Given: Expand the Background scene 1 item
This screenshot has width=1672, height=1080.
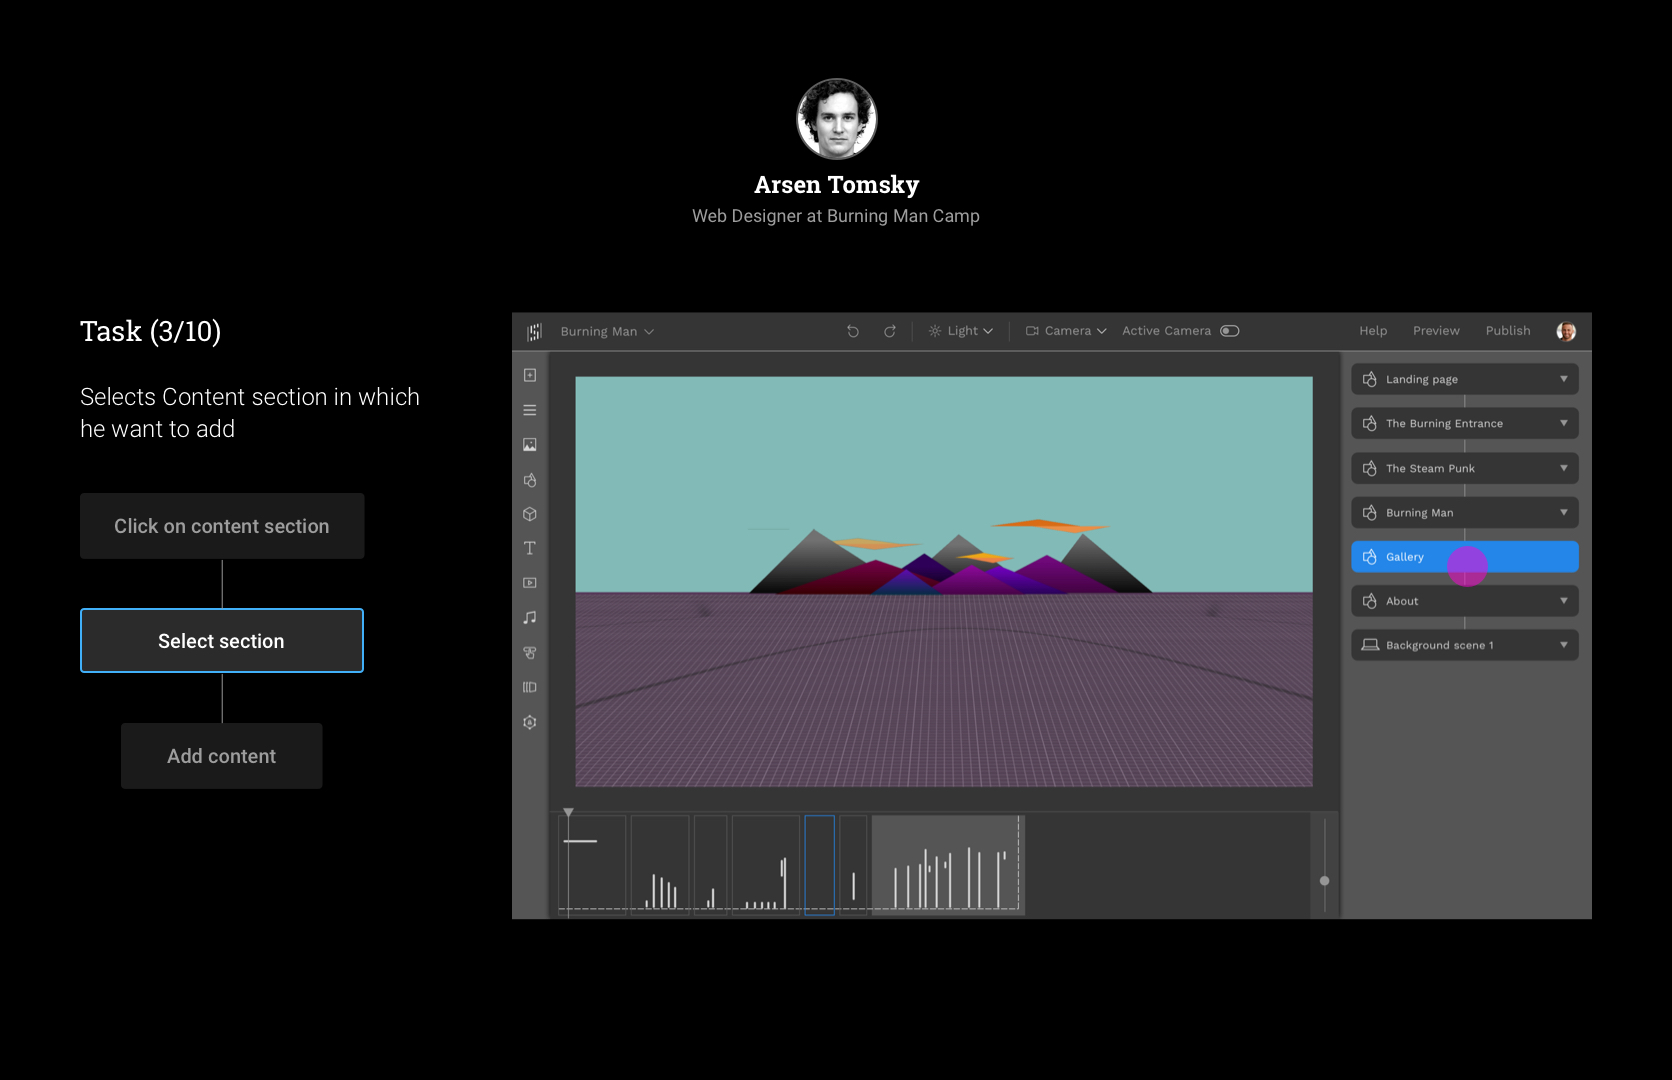Looking at the screenshot, I should pos(1563,645).
